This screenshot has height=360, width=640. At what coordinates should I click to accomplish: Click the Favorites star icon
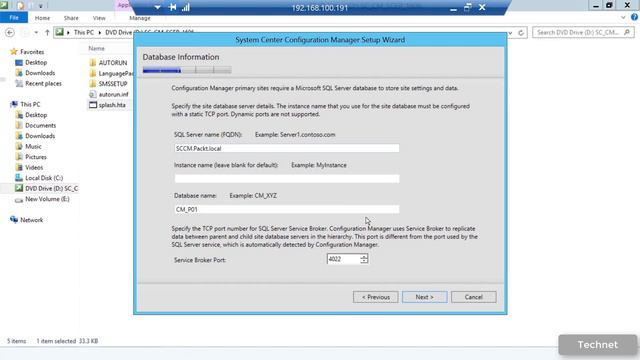click(x=14, y=51)
